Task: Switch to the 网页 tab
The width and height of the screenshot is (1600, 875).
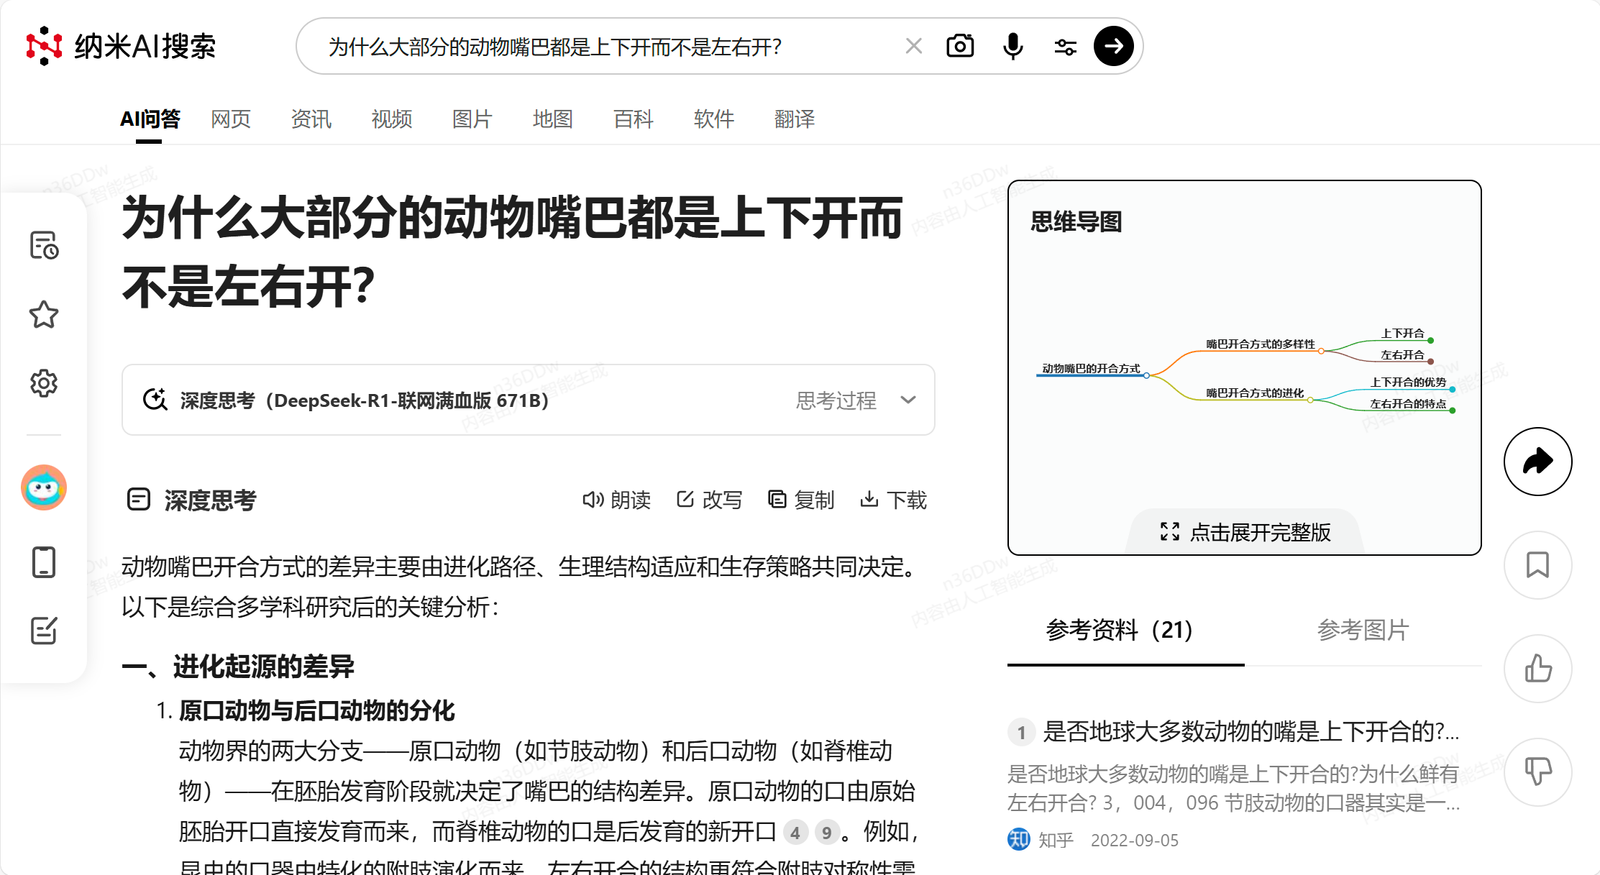Action: pos(231,119)
